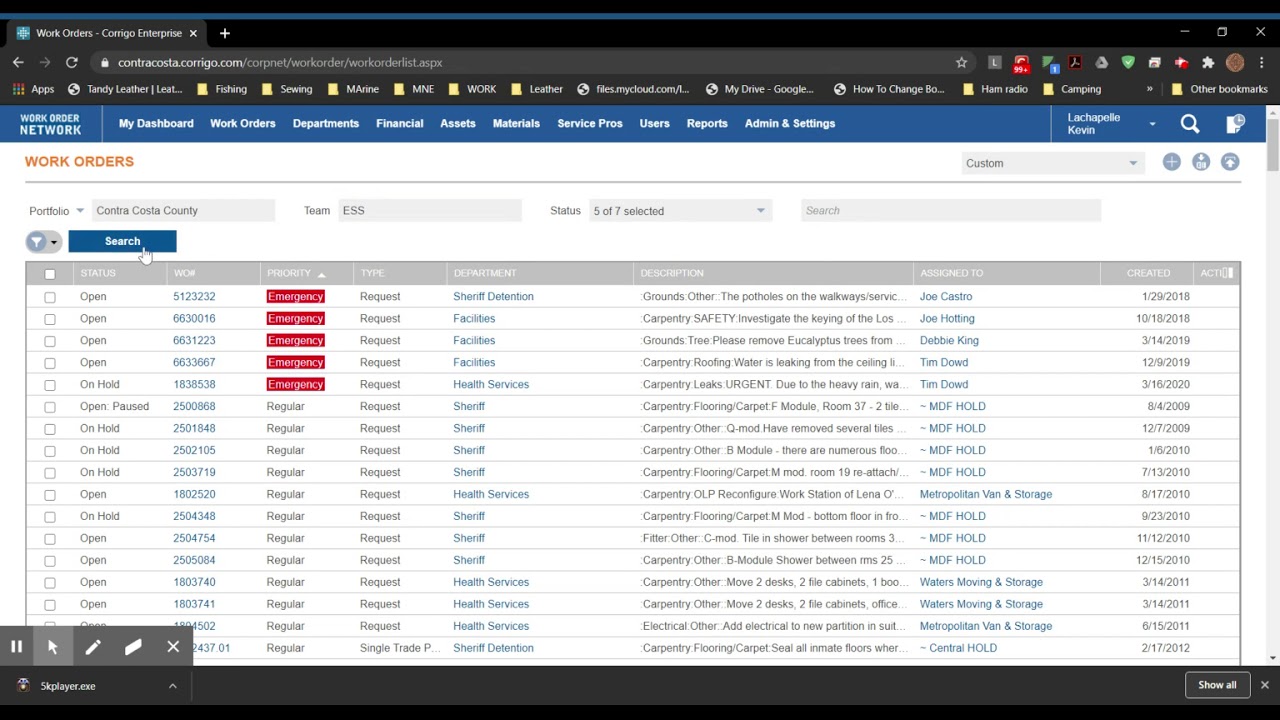Open My Dashboard menu

(156, 124)
